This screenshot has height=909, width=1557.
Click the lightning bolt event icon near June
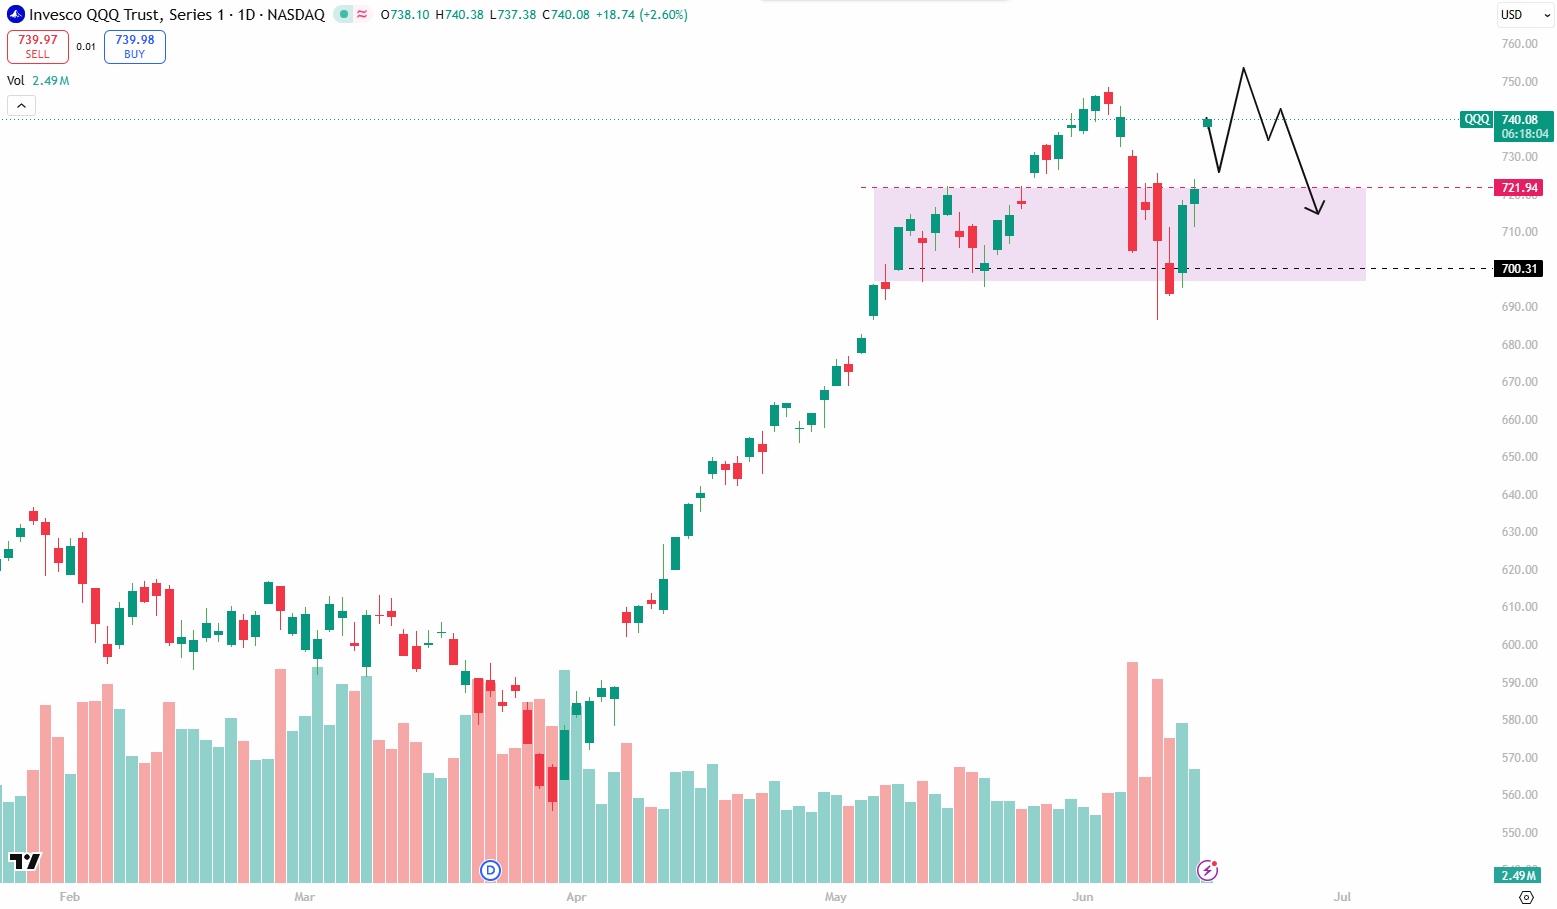(1208, 870)
